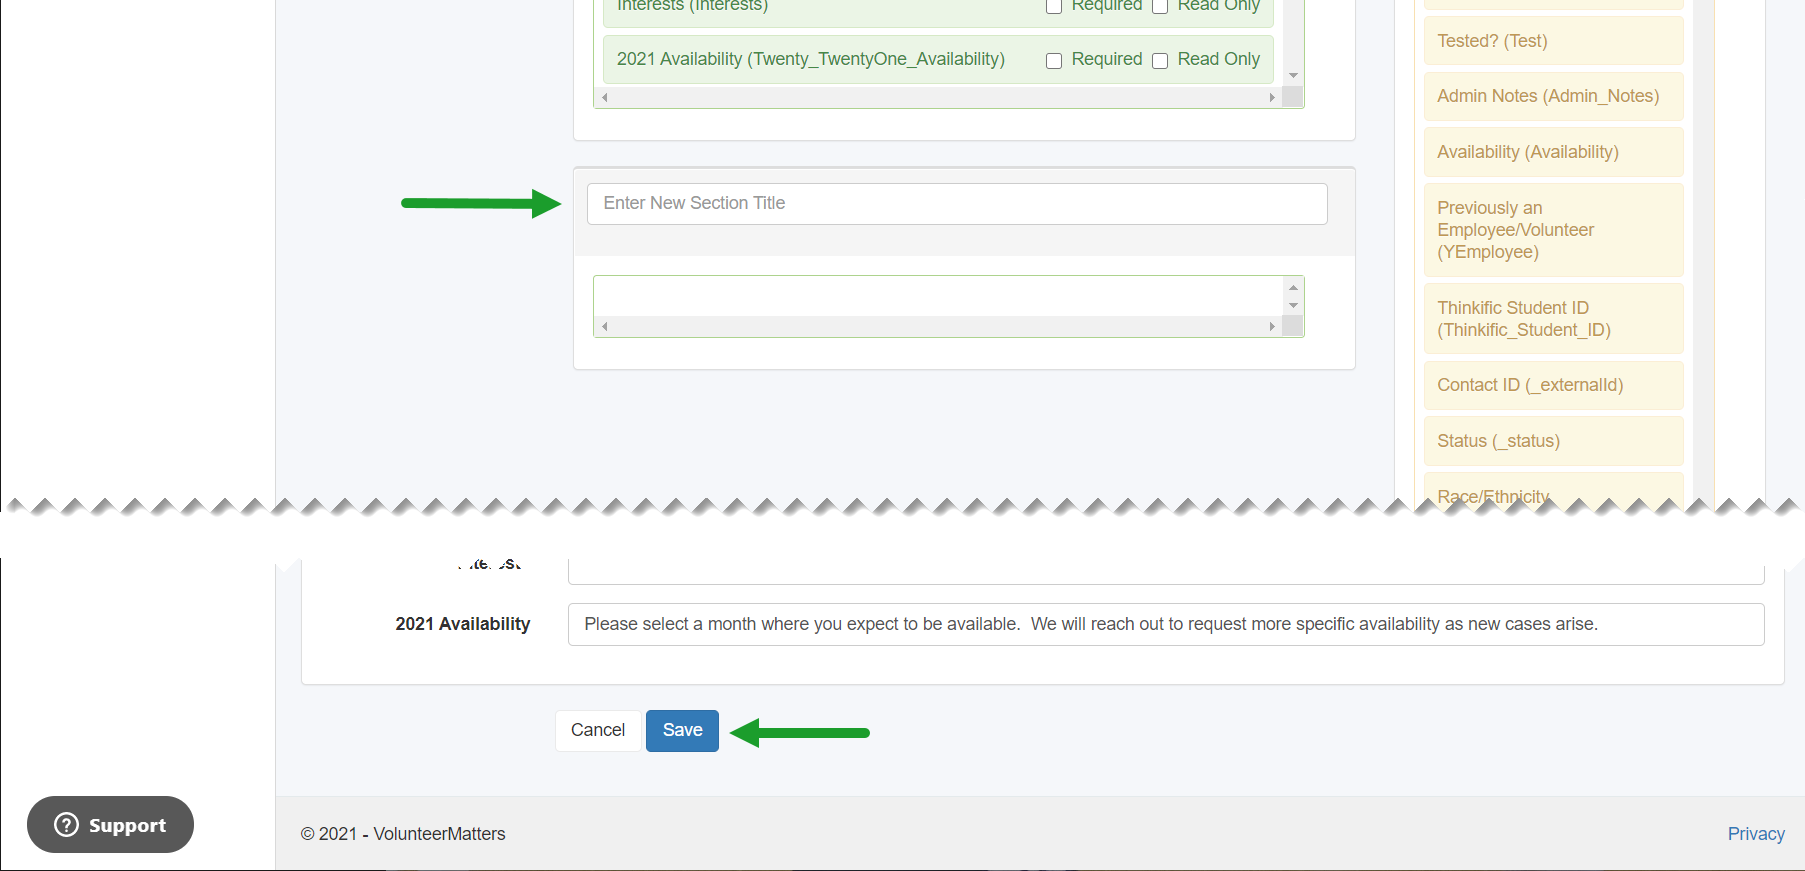This screenshot has width=1805, height=871.
Task: Click the Cancel button
Action: point(598,730)
